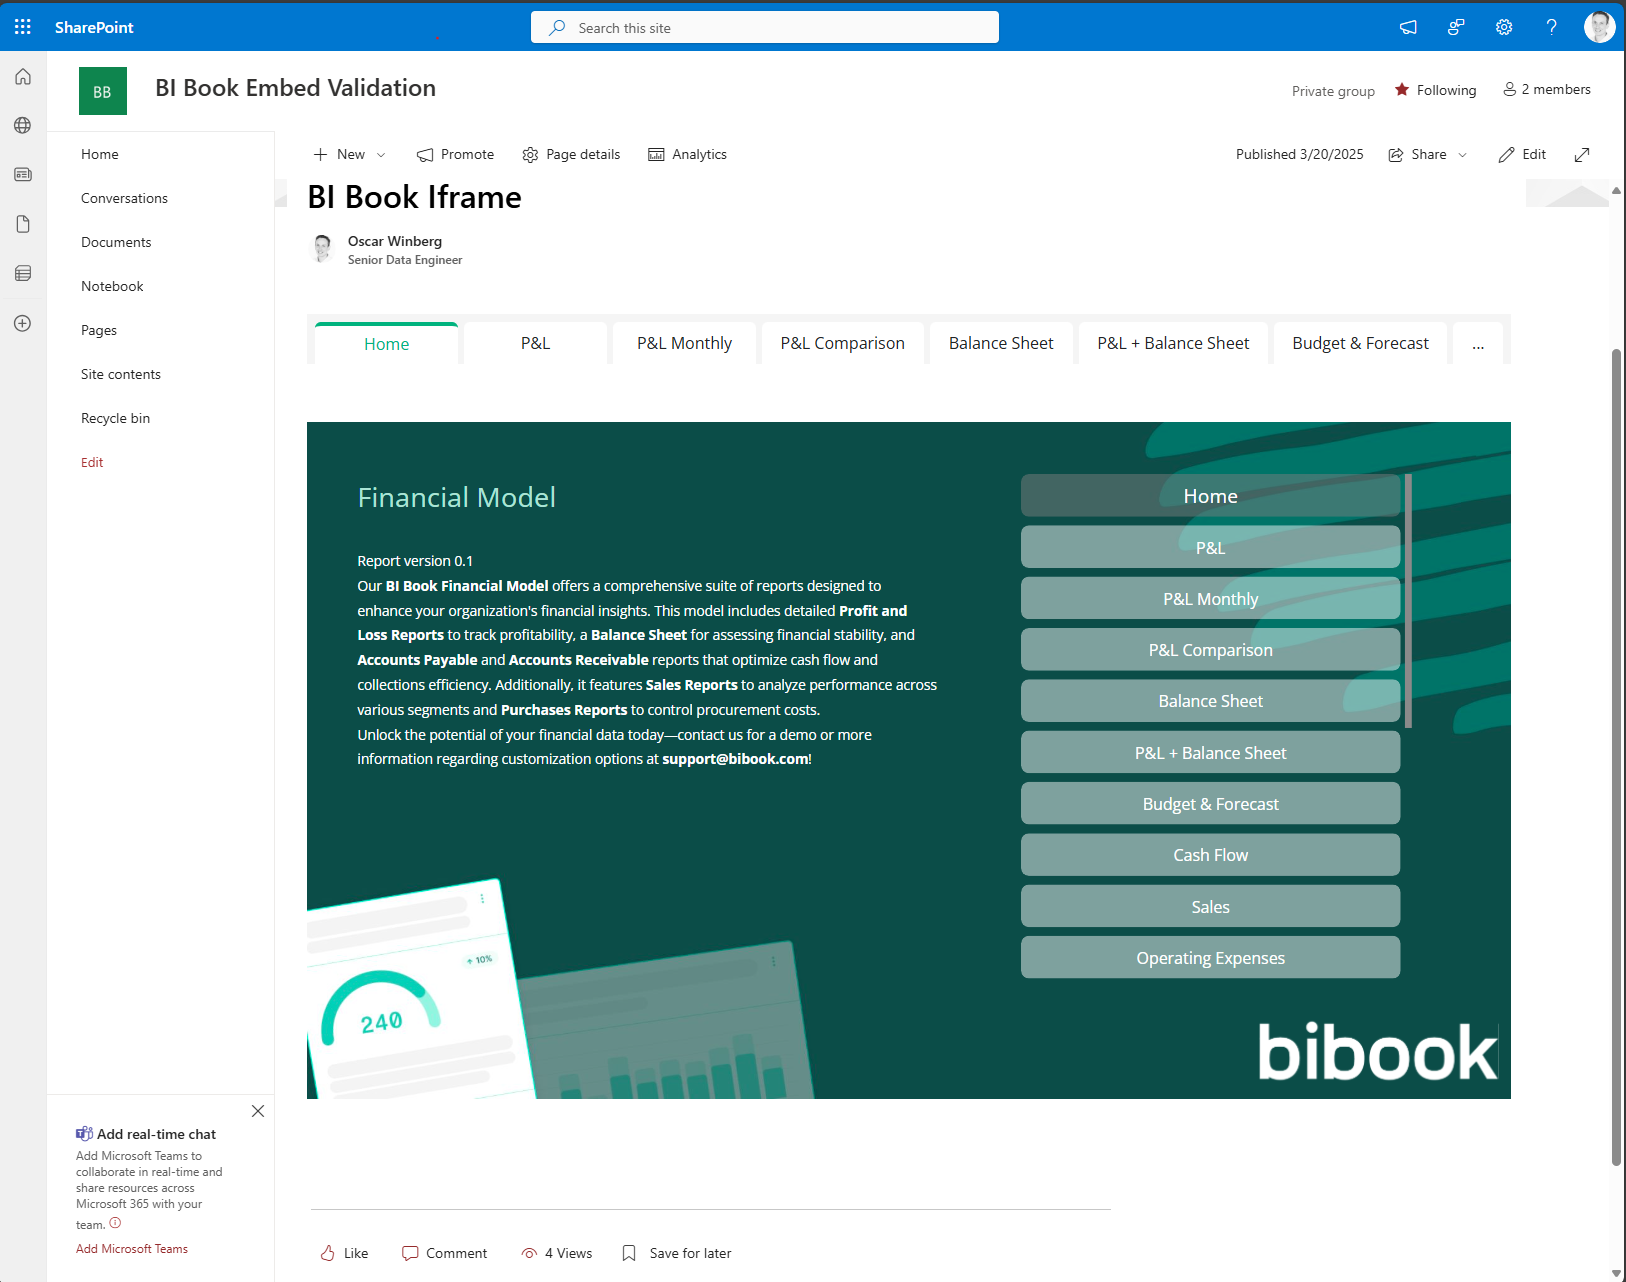
Task: Show the 4 Views details
Action: coord(557,1253)
